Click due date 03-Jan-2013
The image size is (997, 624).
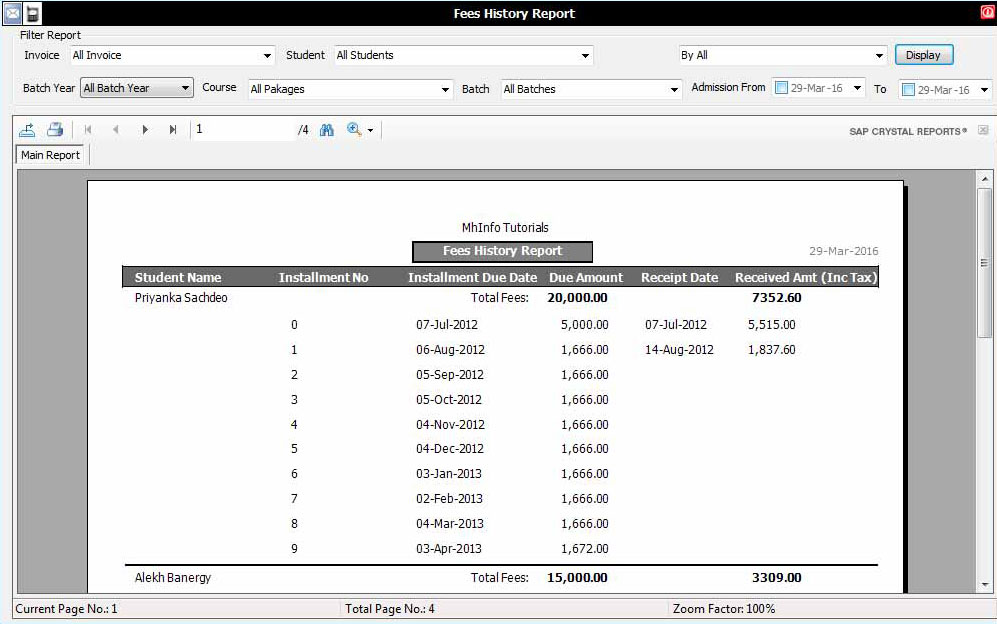coord(449,474)
